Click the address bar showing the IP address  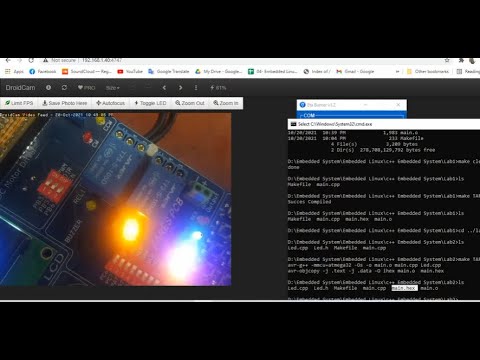(102, 61)
